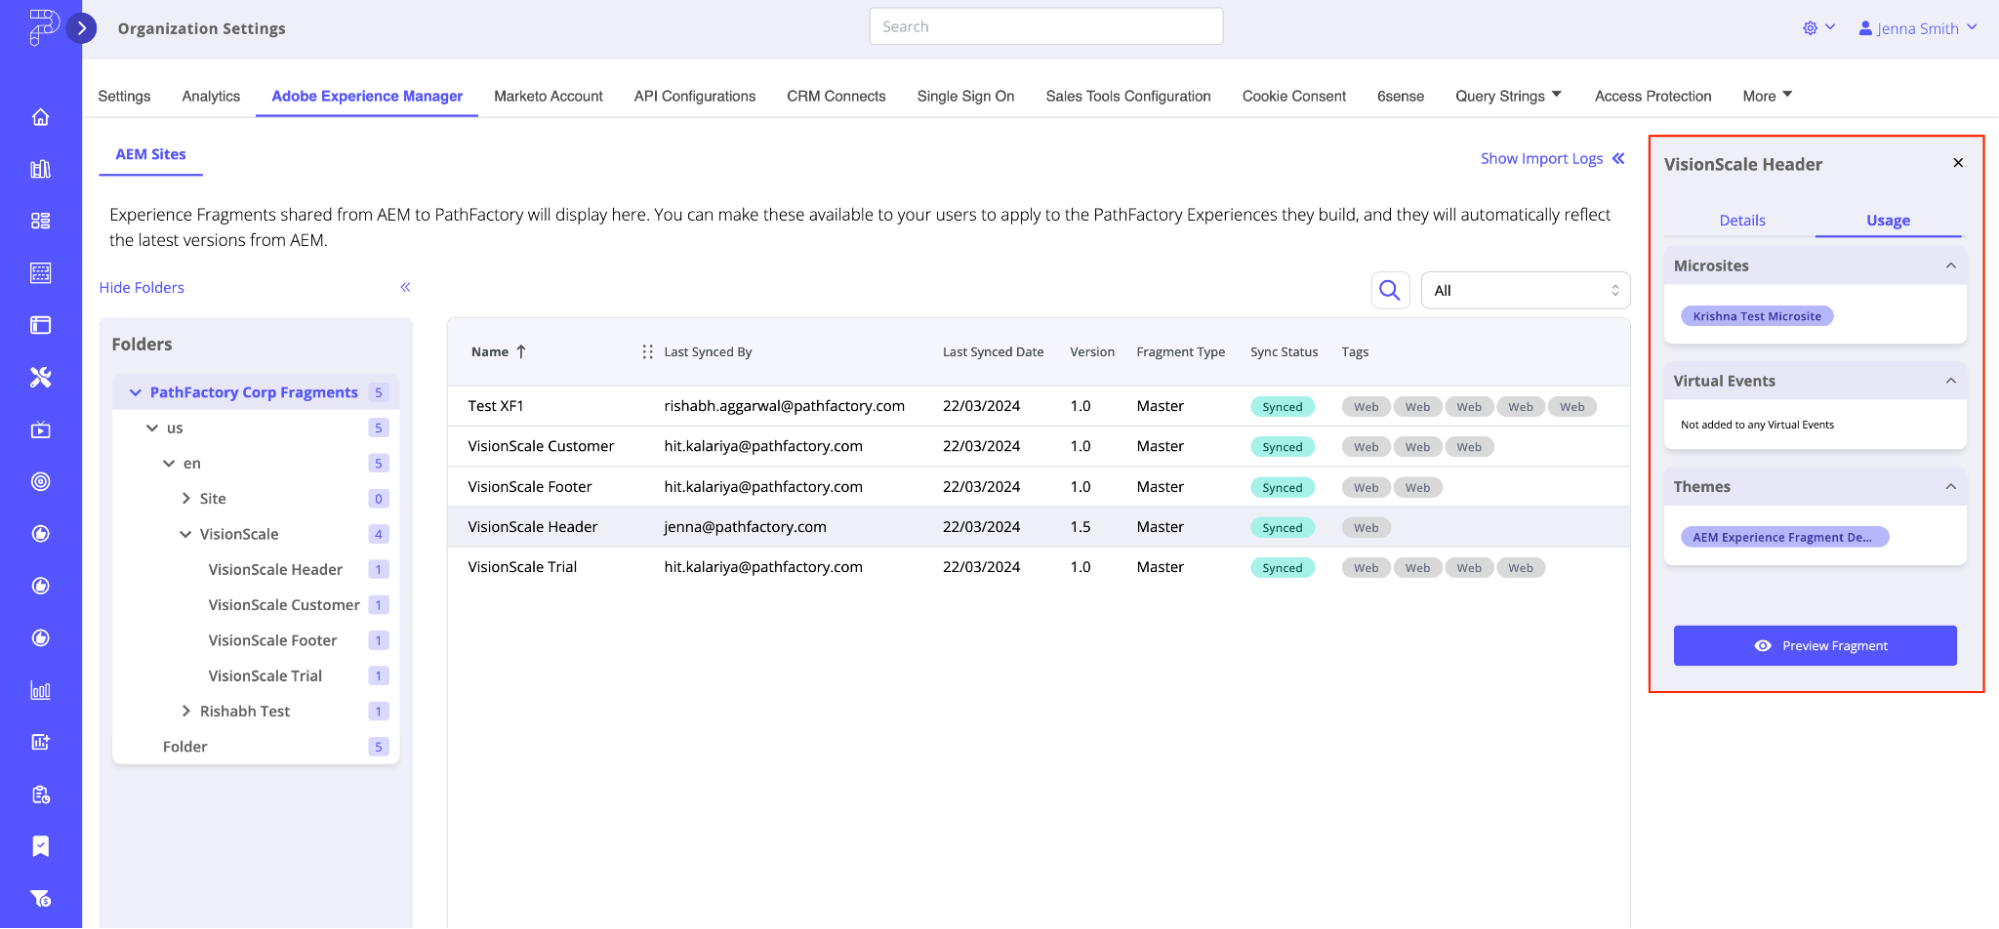Open the All filter dropdown
This screenshot has height=929, width=1999.
click(1524, 290)
